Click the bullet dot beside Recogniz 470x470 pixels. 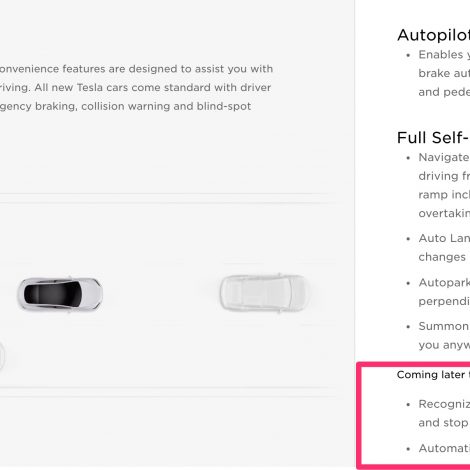[x=408, y=405]
